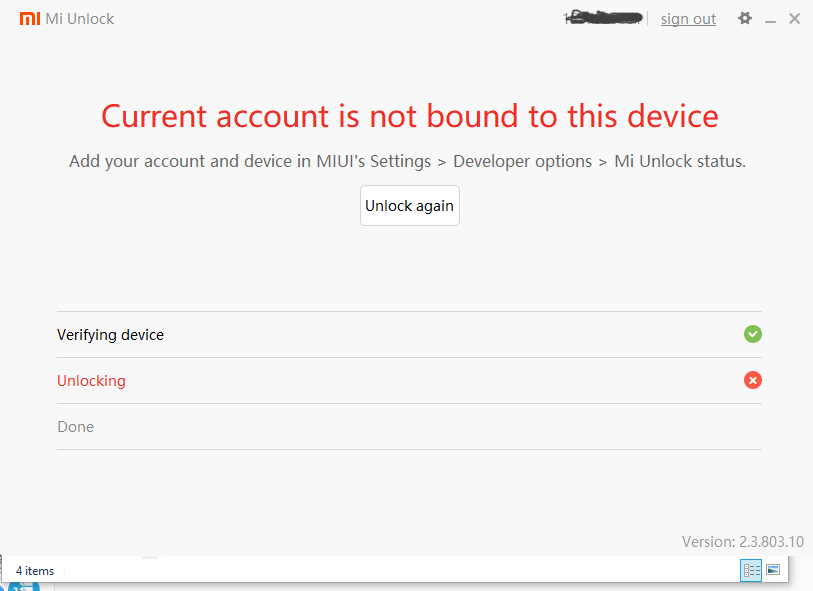Click the blue icon at bottom-left corner

tap(24, 584)
